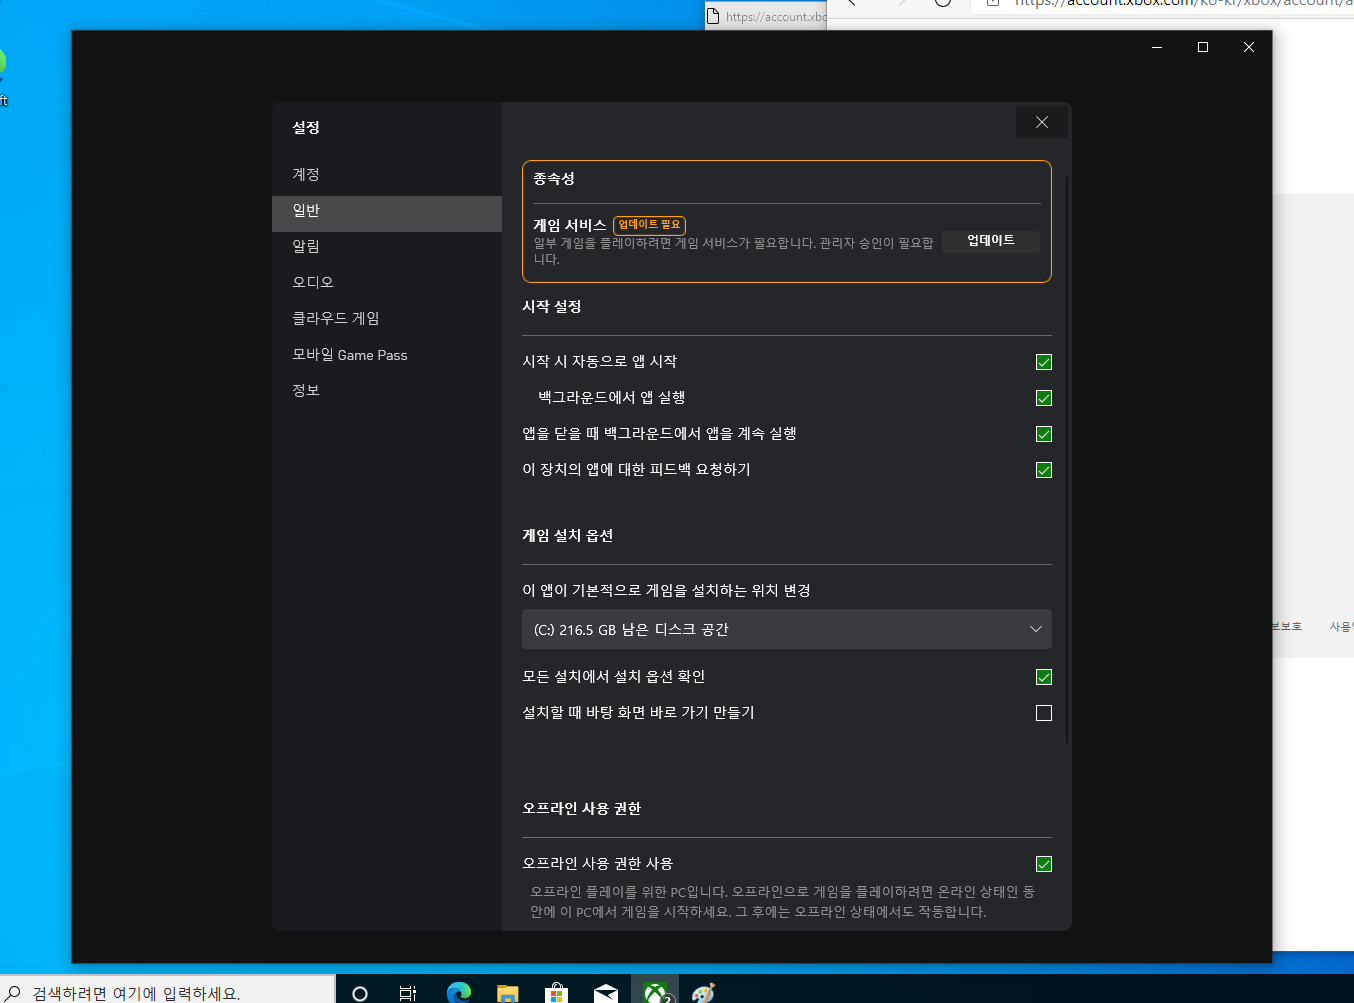Click the browser back arrow behind the app

(852, 3)
